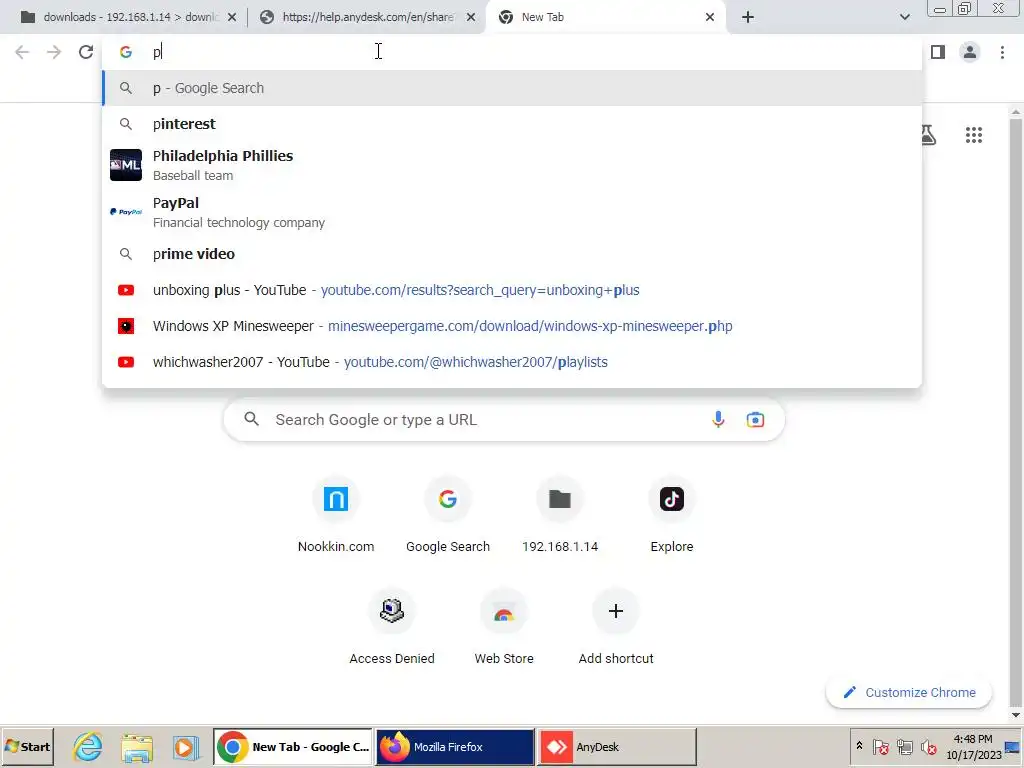Click the Action Center flag tray icon
Screen dimensions: 1024x768
click(880, 747)
